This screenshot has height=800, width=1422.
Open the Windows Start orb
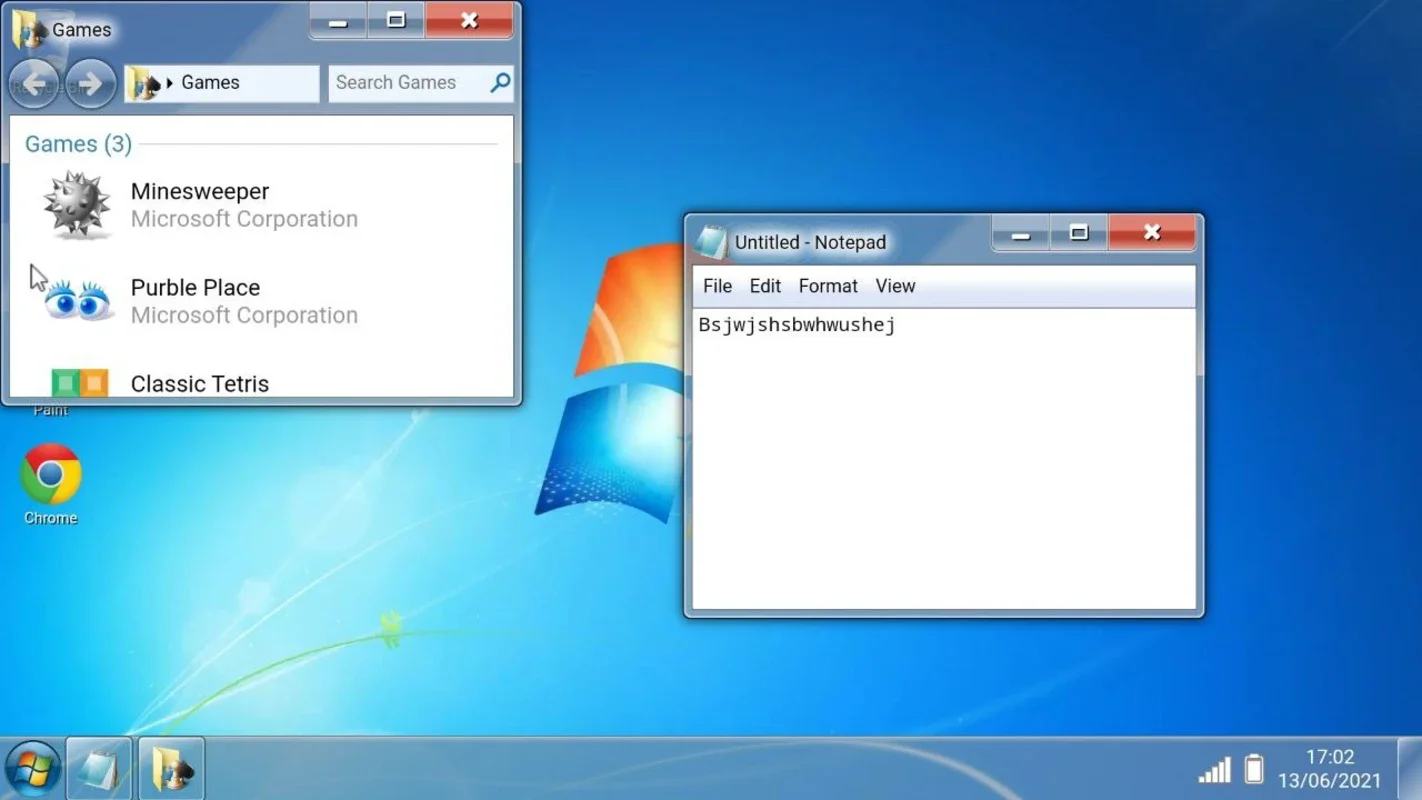32,768
